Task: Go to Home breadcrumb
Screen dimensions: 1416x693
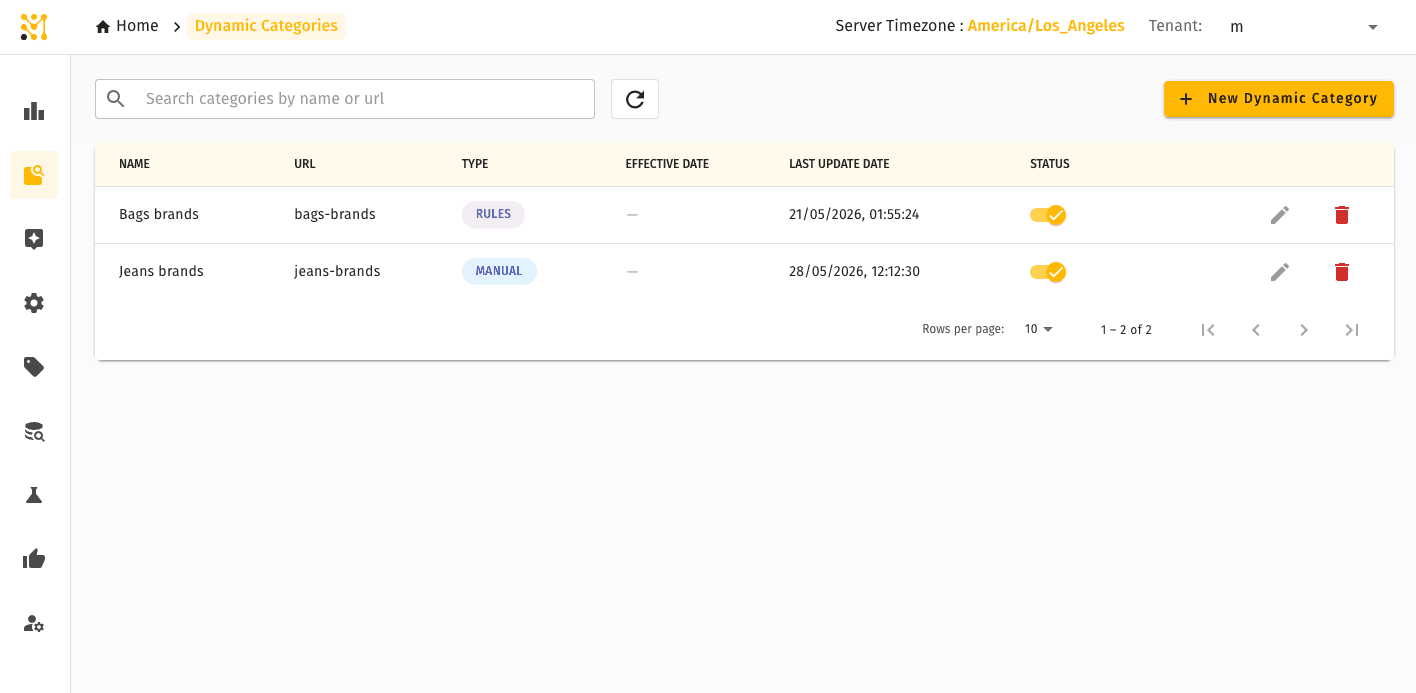Action: point(127,26)
